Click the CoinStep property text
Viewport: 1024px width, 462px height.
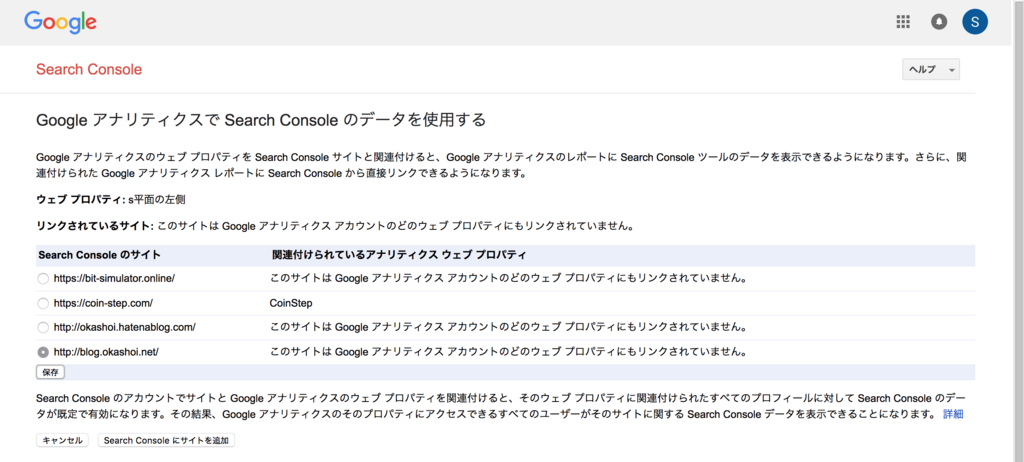(291, 303)
